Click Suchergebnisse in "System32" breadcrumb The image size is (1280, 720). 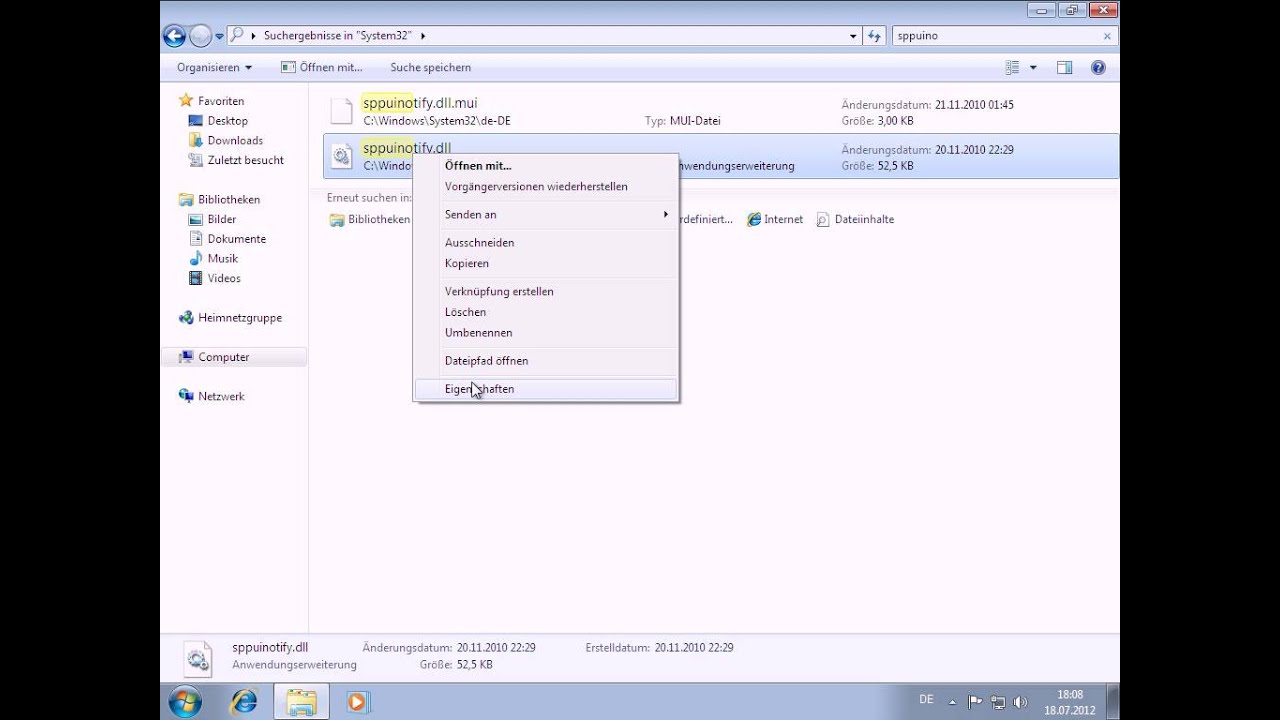coord(338,36)
